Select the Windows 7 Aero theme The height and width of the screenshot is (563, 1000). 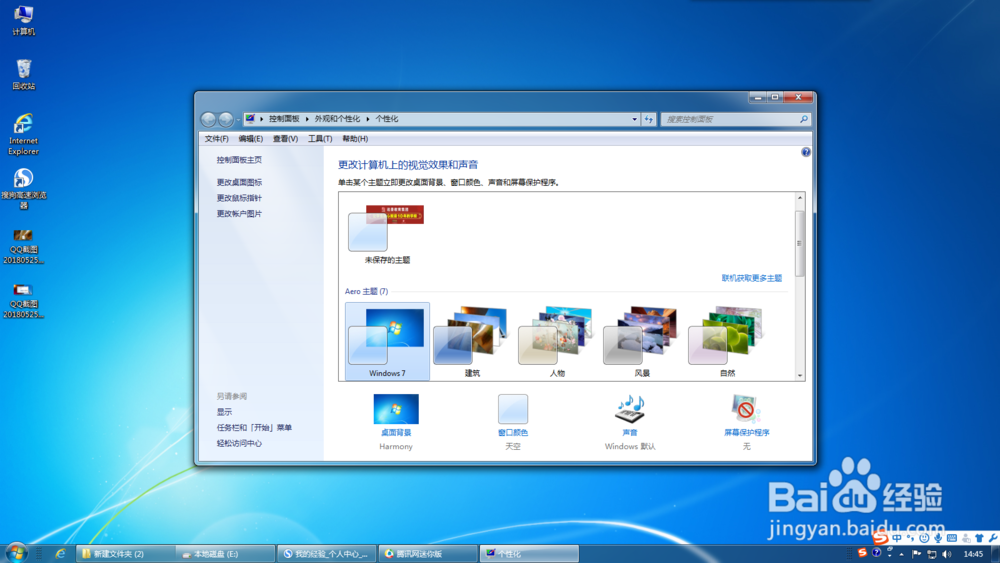pos(387,341)
